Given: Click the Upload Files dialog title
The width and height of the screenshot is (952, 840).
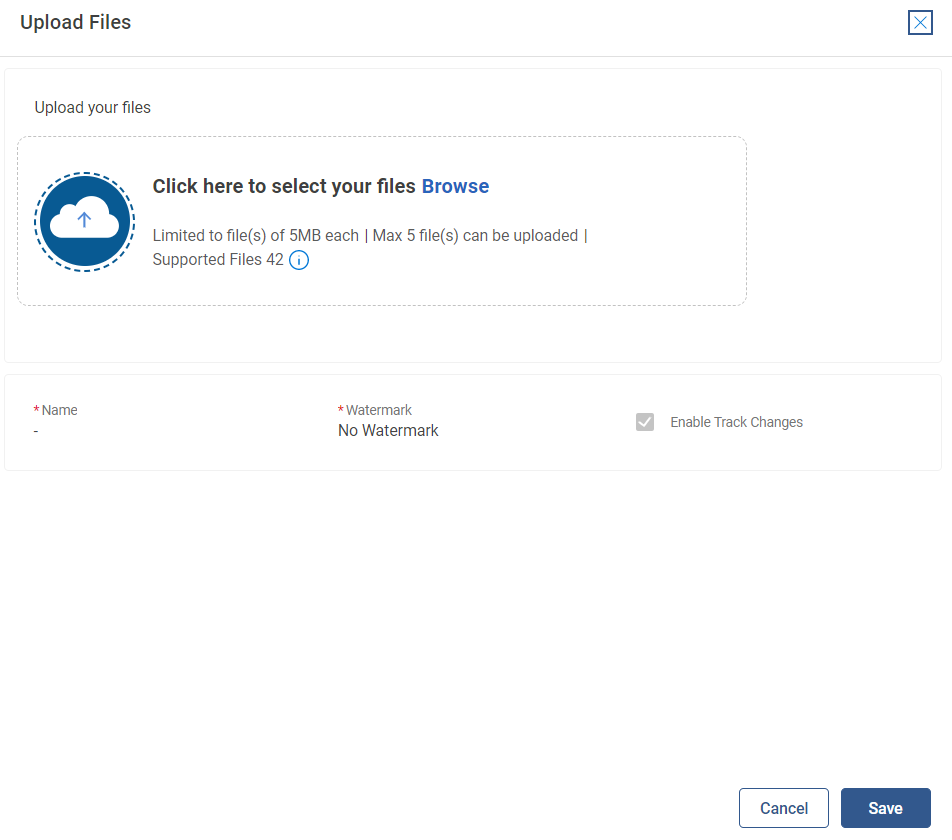Looking at the screenshot, I should coord(76,22).
